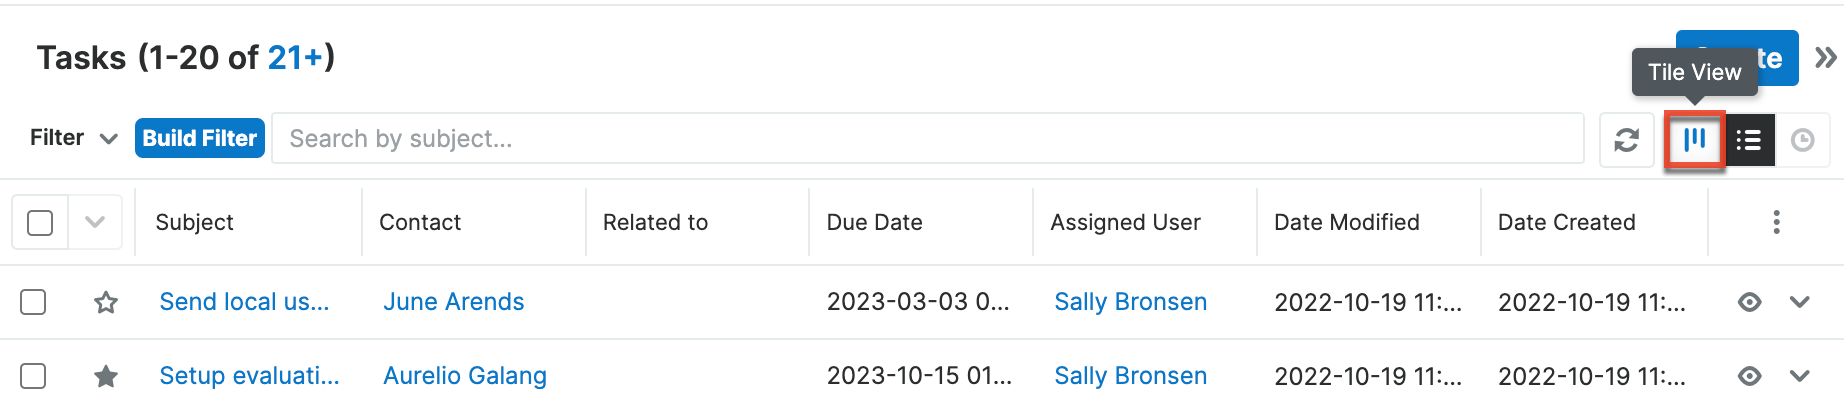The image size is (1844, 408).
Task: Preview the 'Setup evaluati...' task eye icon
Action: click(x=1749, y=376)
